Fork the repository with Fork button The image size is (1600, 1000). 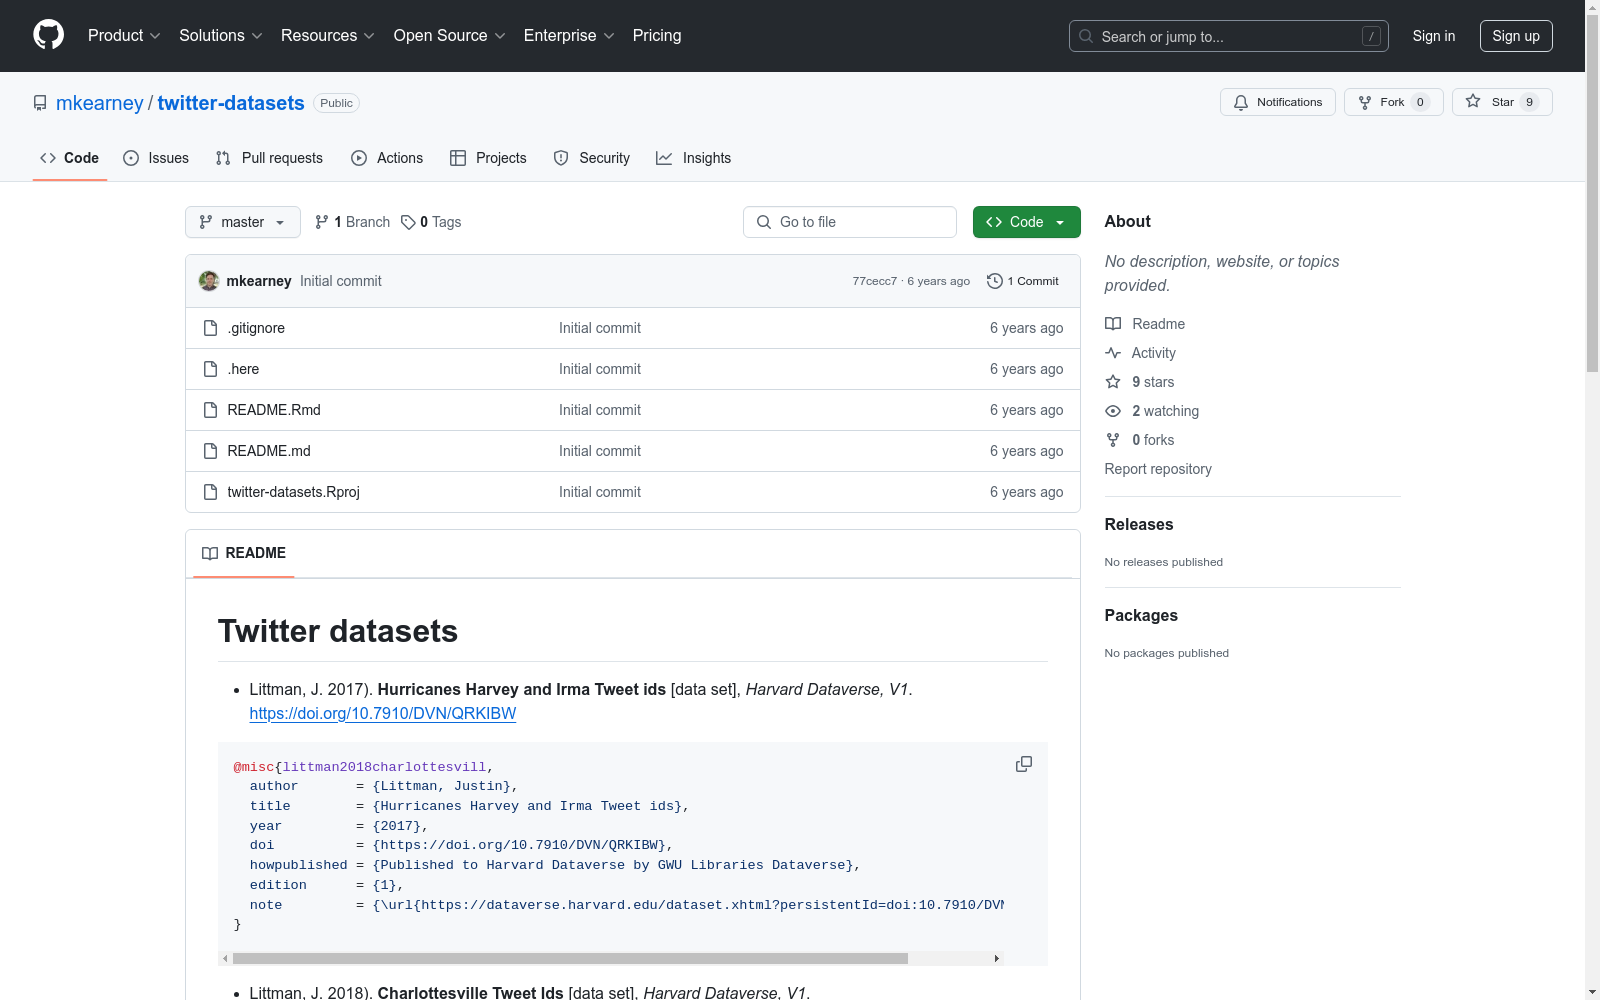tap(1394, 102)
